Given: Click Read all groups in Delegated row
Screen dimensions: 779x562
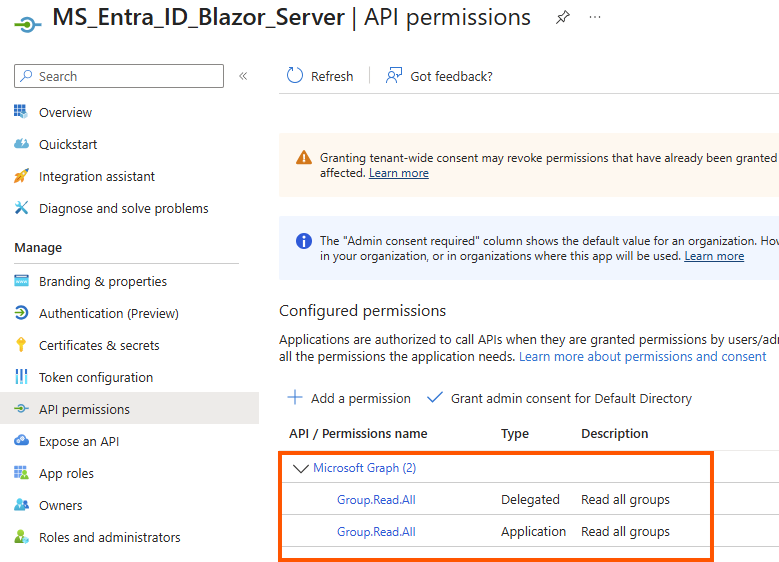Looking at the screenshot, I should (625, 500).
